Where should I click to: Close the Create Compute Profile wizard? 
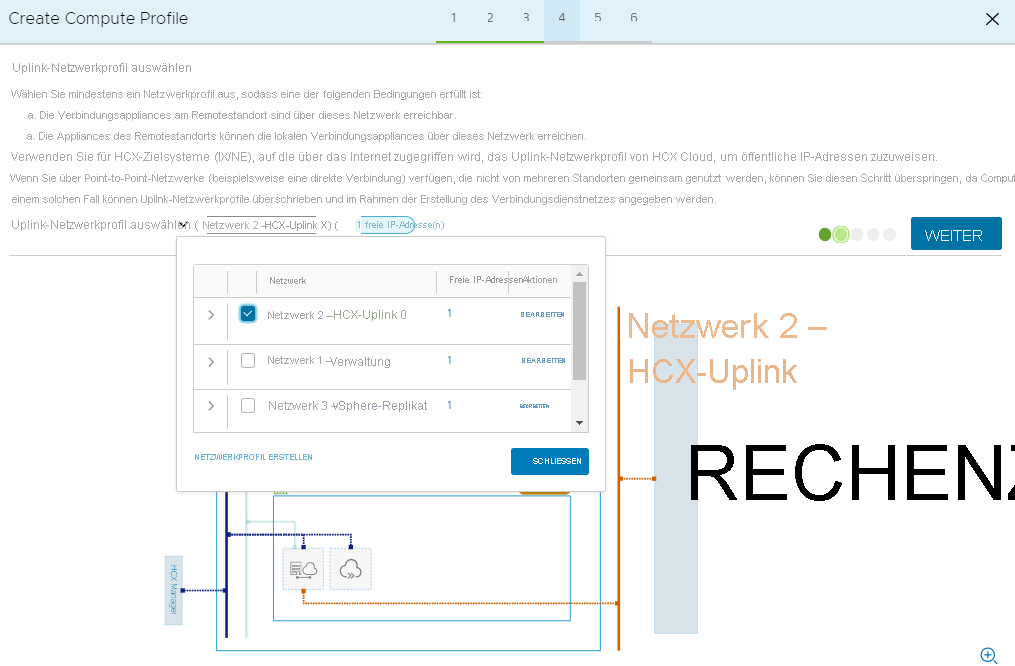pyautogui.click(x=992, y=19)
